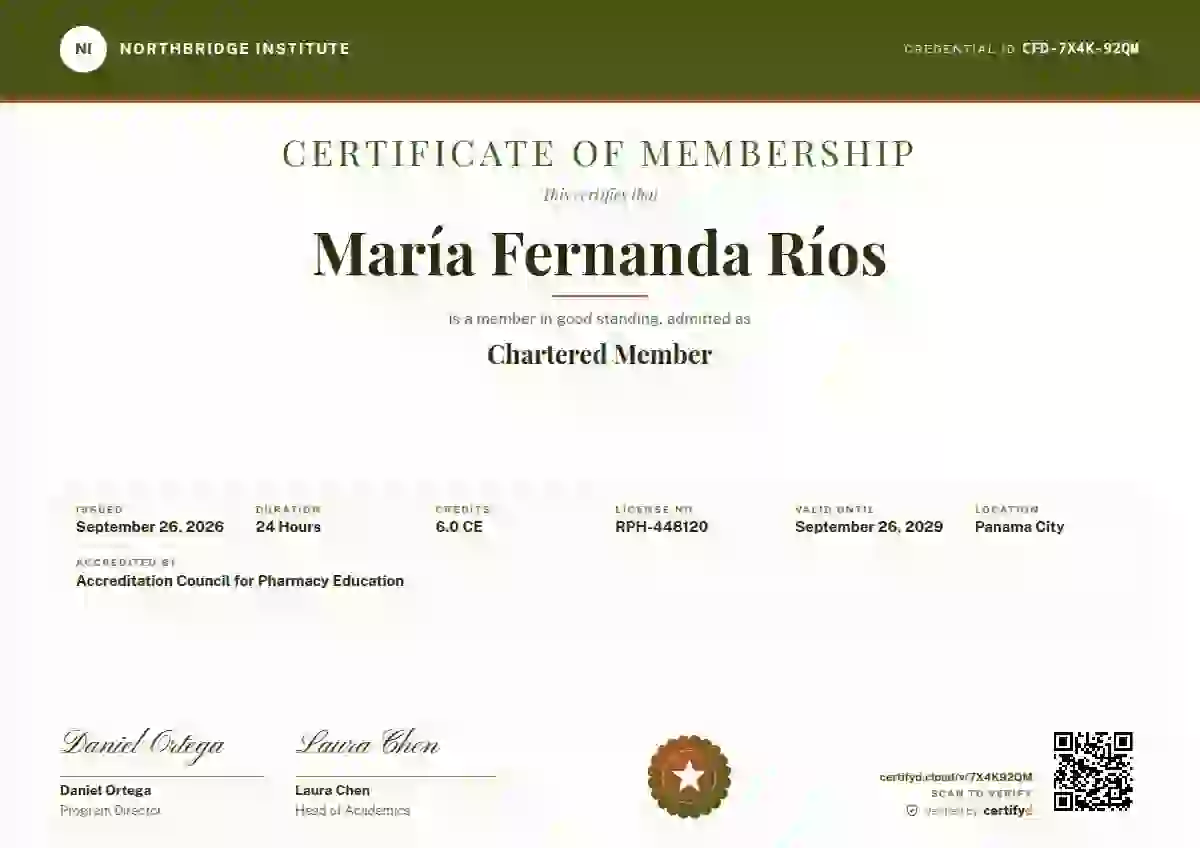Click the verified shield icon
Screen dimensions: 1200x848
tap(911, 811)
